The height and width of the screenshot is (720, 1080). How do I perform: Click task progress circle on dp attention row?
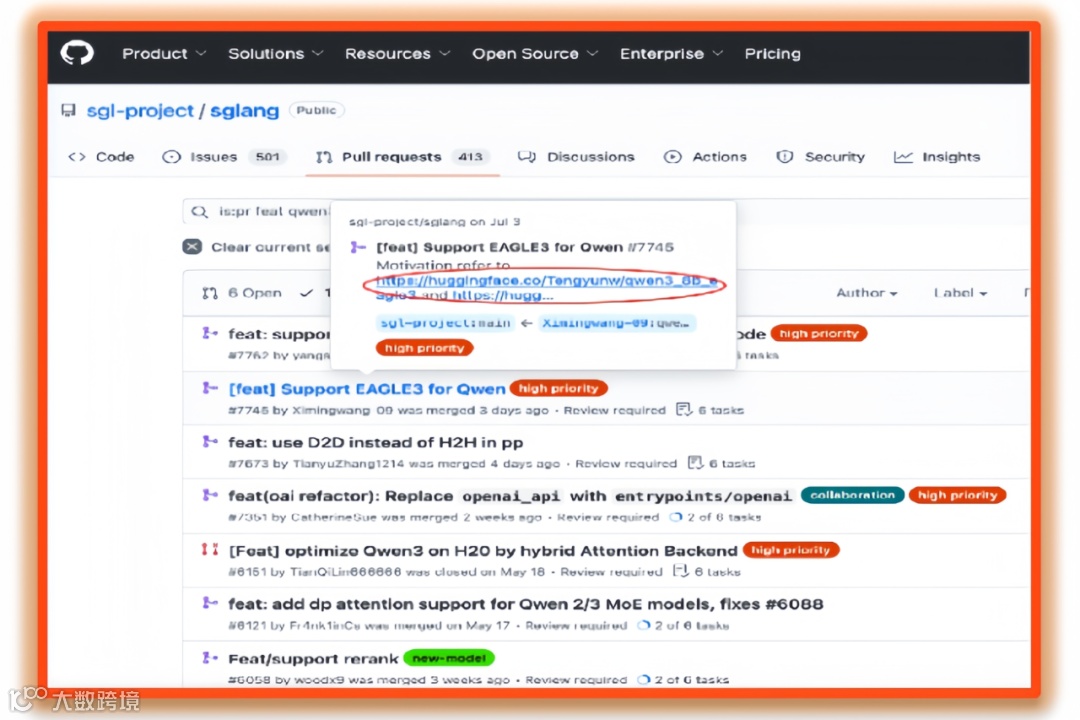(643, 626)
